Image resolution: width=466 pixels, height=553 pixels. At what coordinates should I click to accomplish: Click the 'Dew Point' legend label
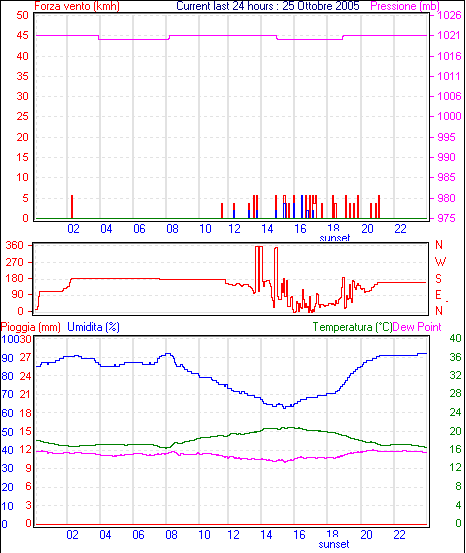coord(417,327)
